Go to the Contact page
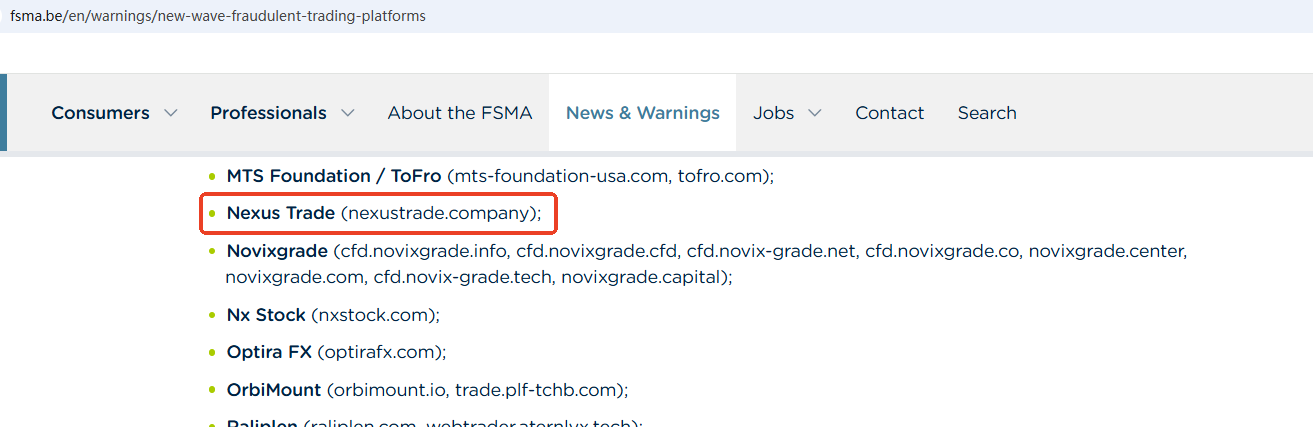 pos(890,113)
